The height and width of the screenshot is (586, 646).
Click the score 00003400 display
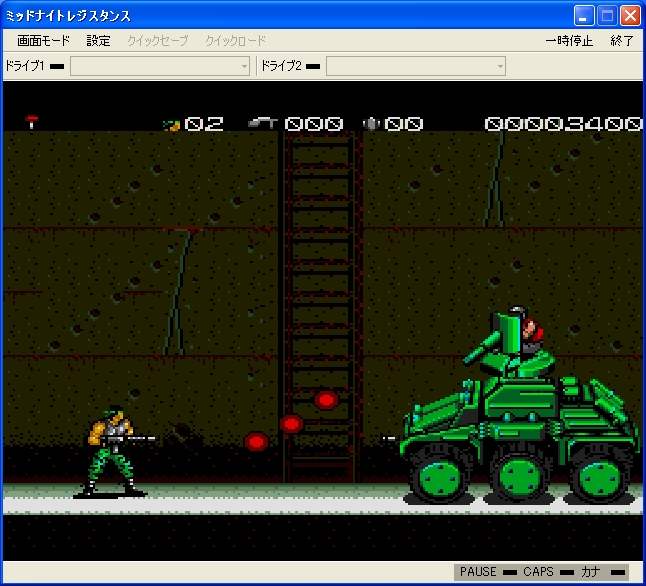tap(563, 124)
